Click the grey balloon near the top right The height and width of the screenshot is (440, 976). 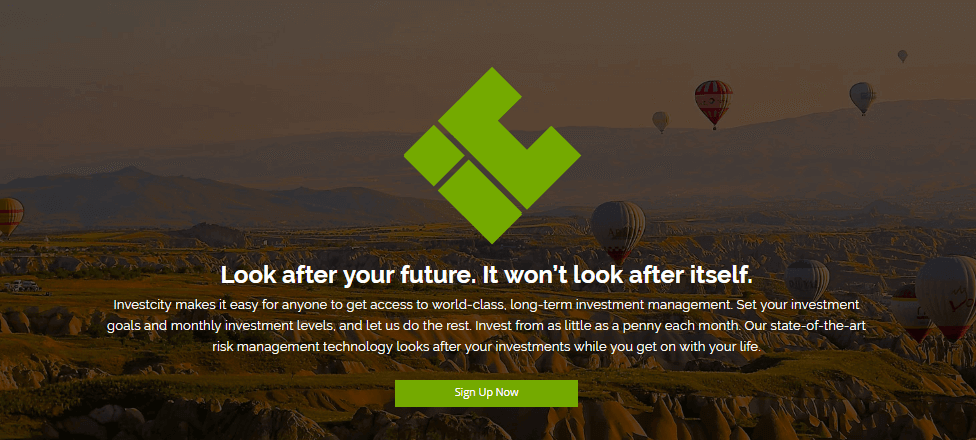pyautogui.click(x=863, y=98)
